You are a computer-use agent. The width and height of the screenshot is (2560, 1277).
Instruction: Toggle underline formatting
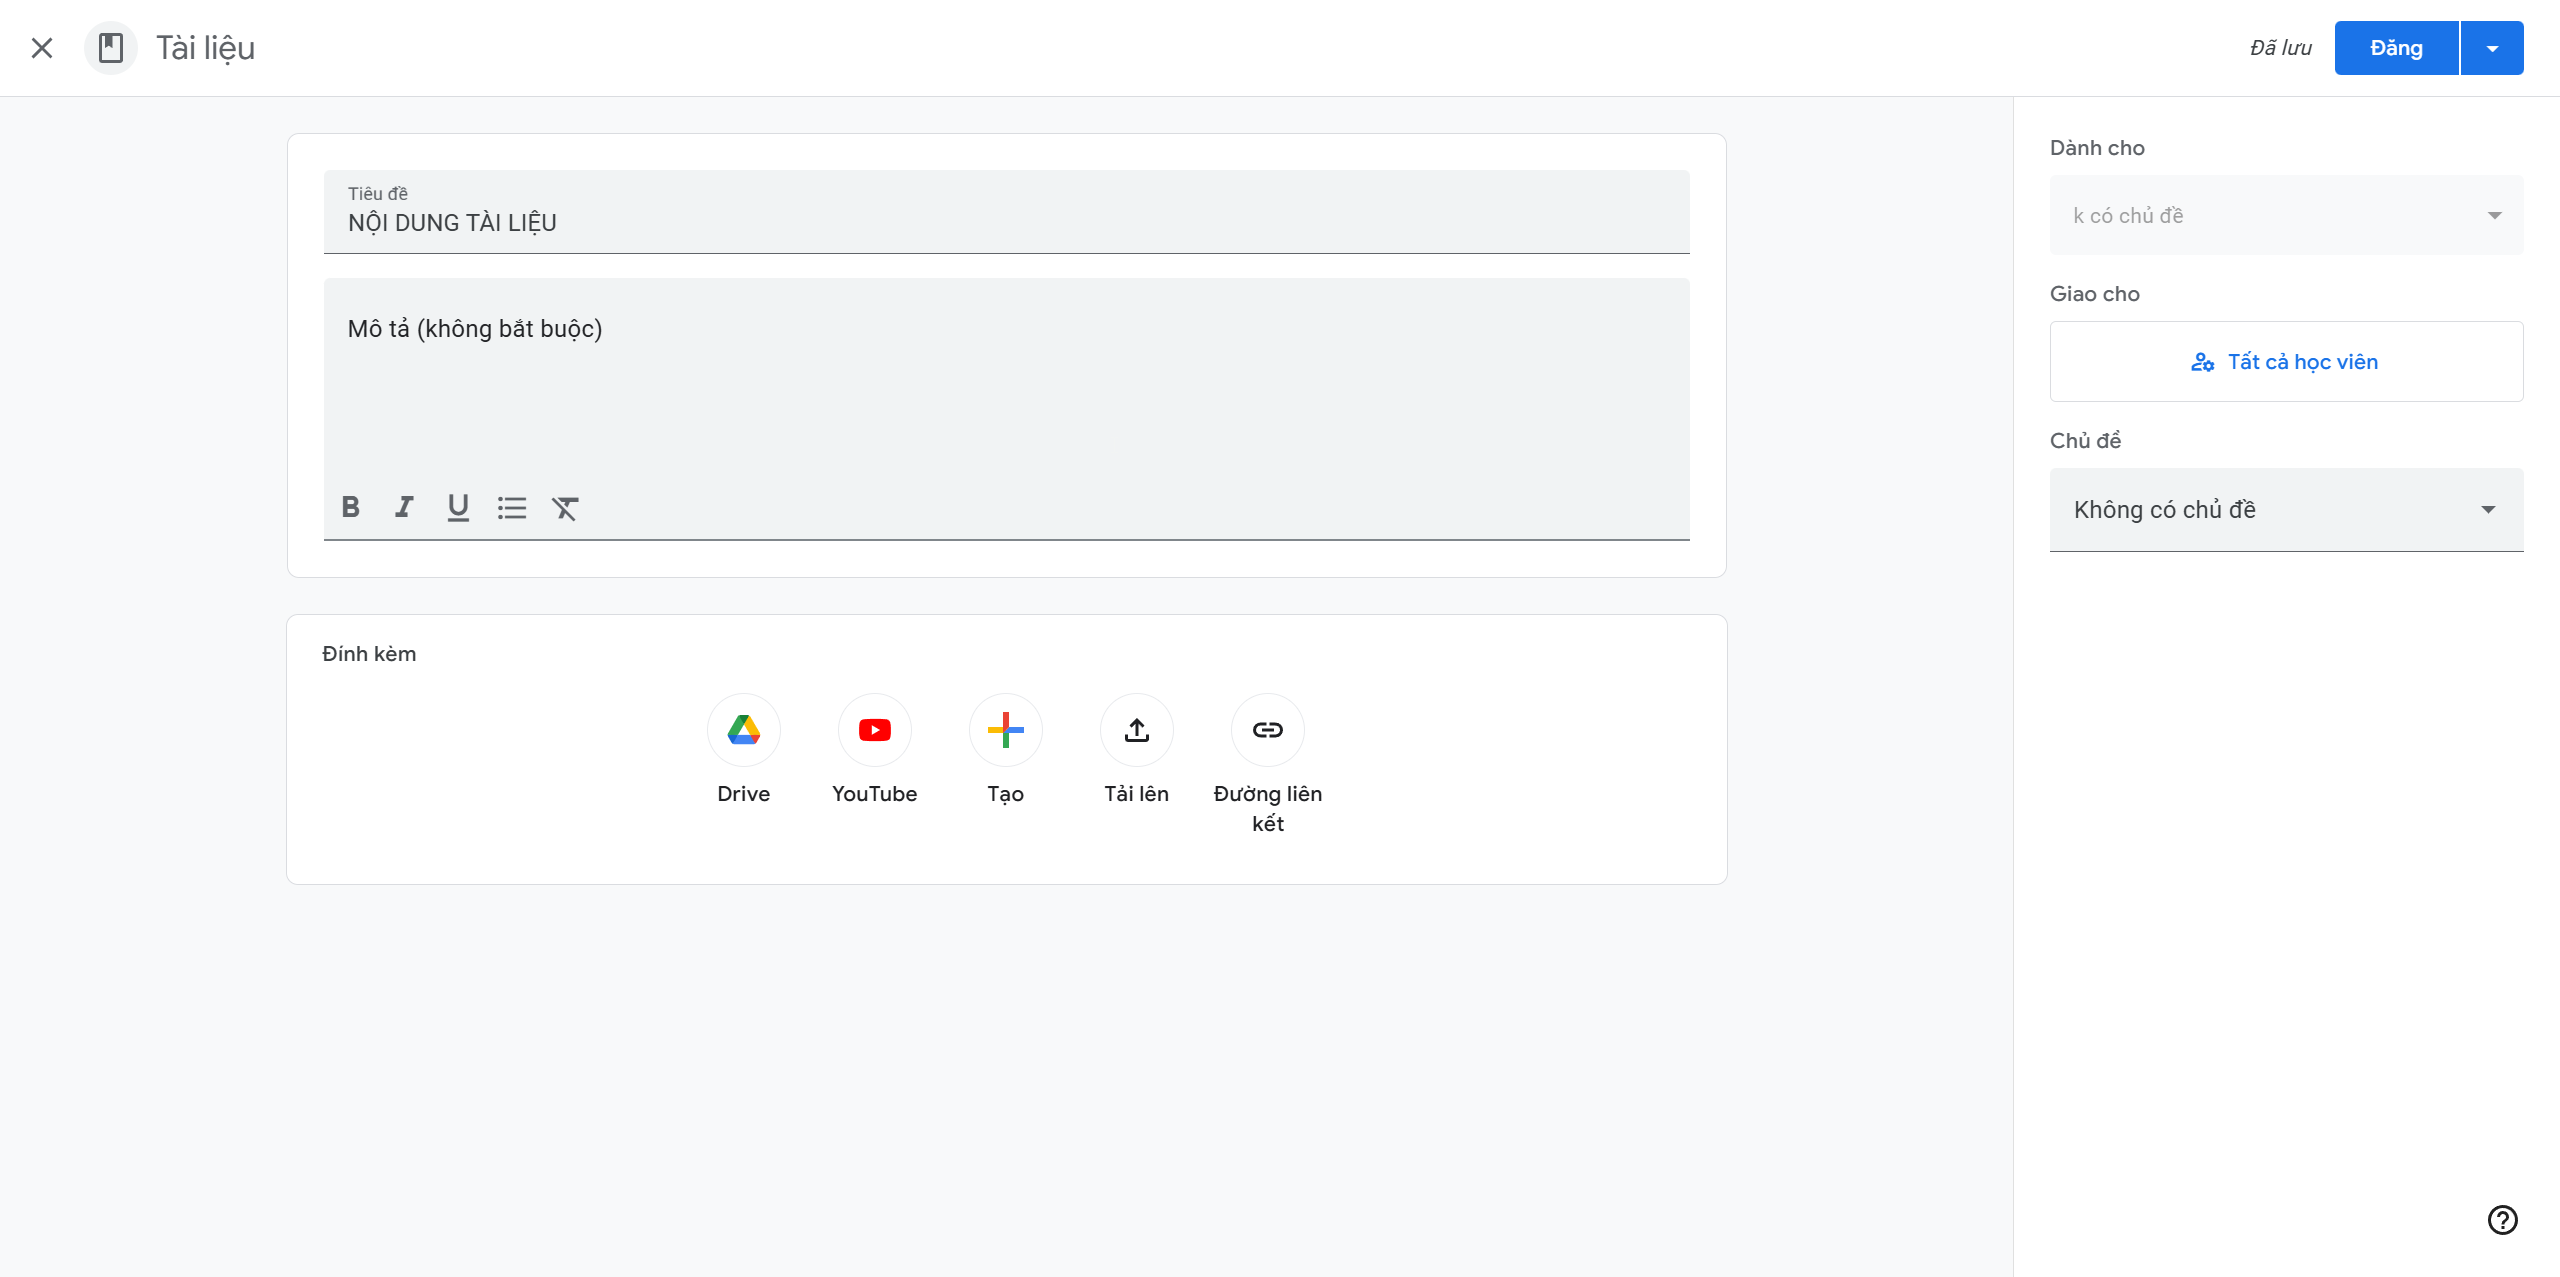pyautogui.click(x=458, y=507)
